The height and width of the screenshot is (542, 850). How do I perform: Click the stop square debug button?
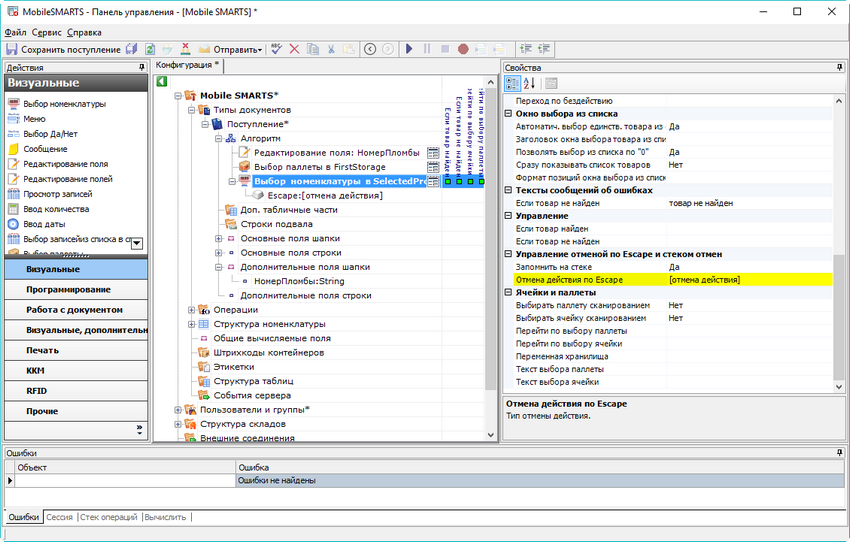click(x=445, y=49)
